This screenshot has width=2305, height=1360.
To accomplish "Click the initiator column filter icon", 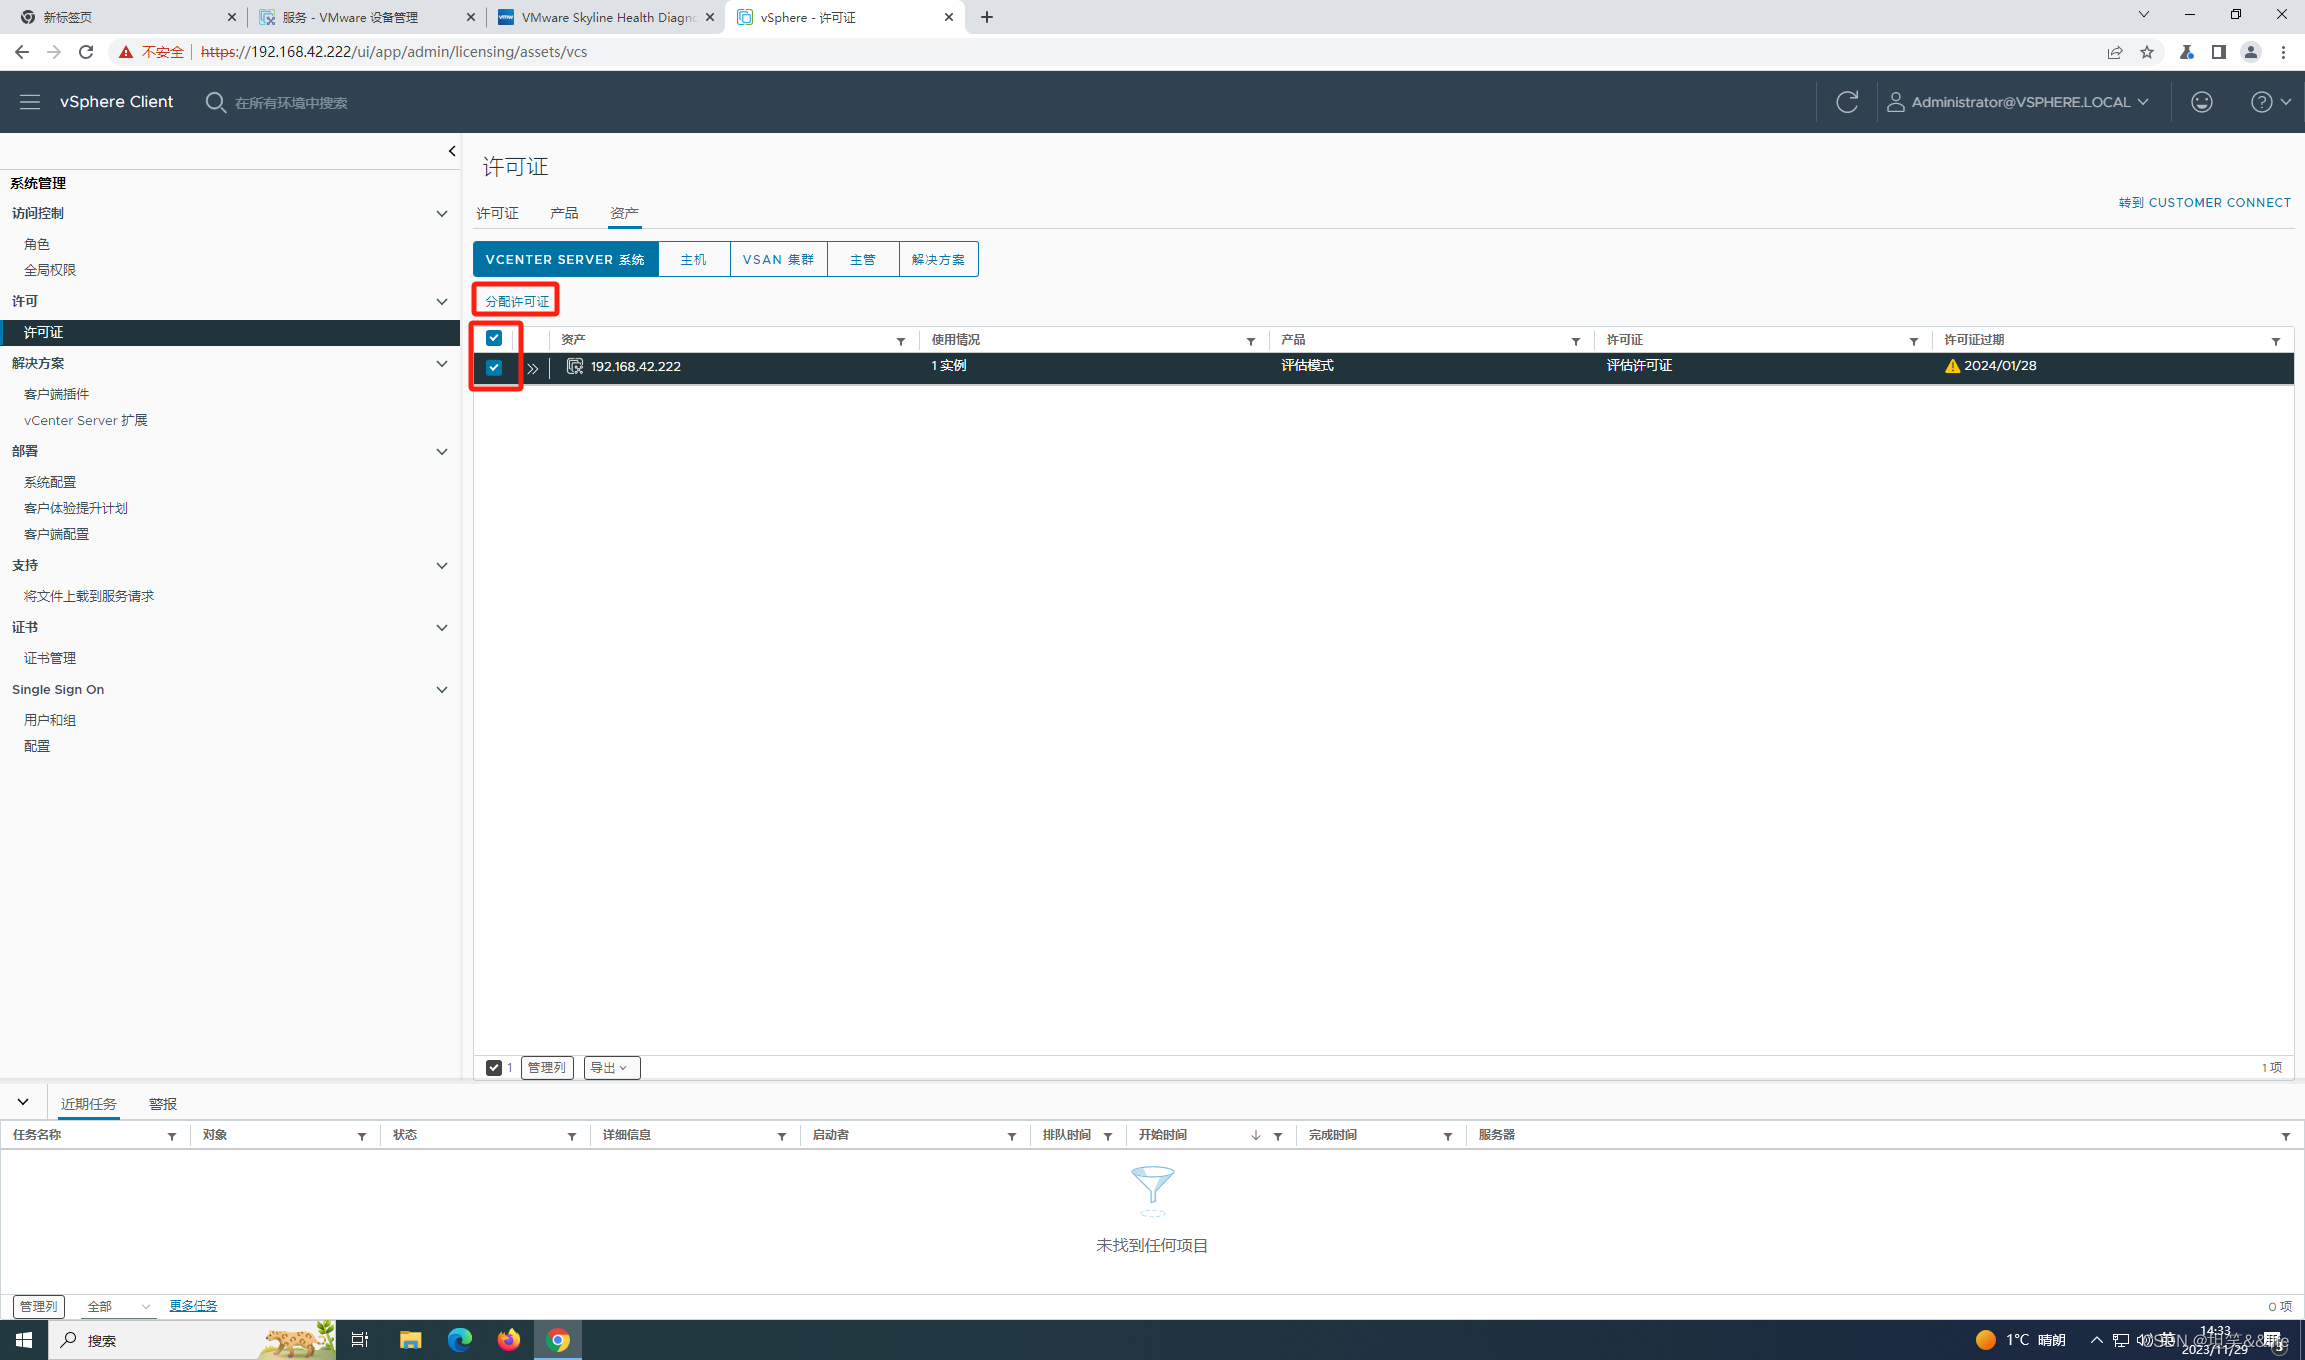I will coord(1012,1136).
